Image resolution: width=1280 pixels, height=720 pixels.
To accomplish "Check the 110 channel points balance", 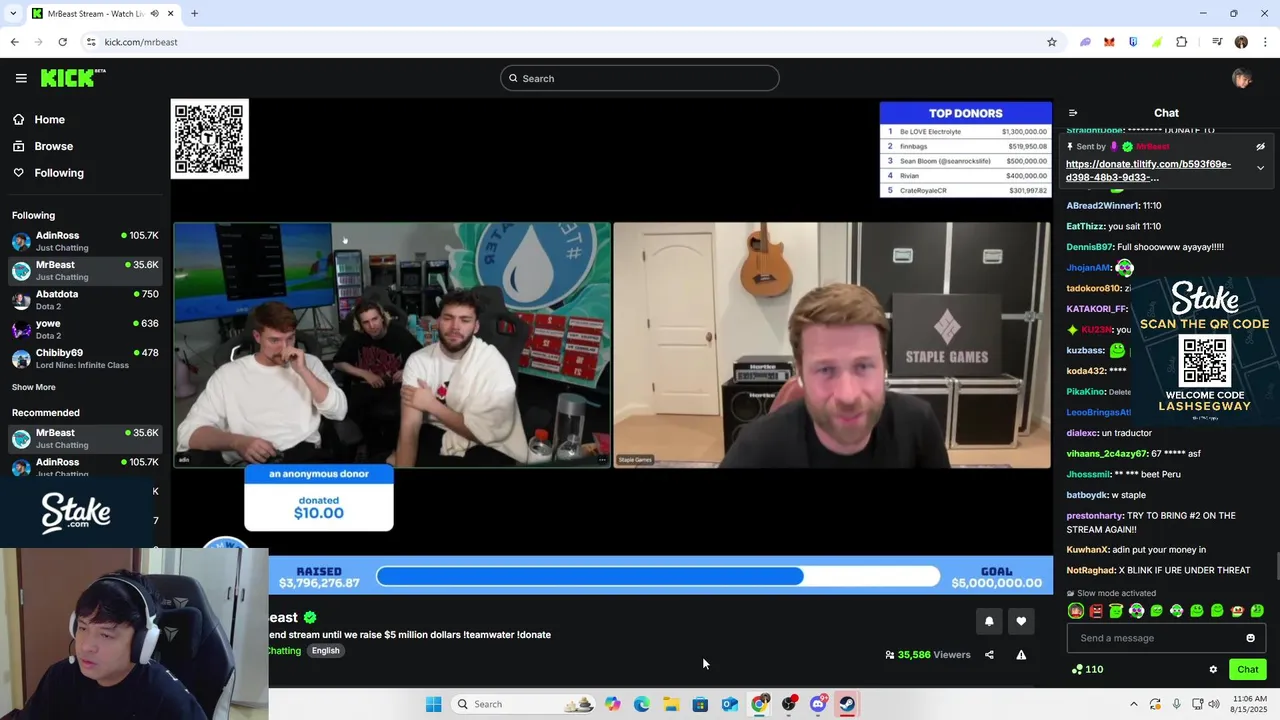I will [x=1087, y=670].
